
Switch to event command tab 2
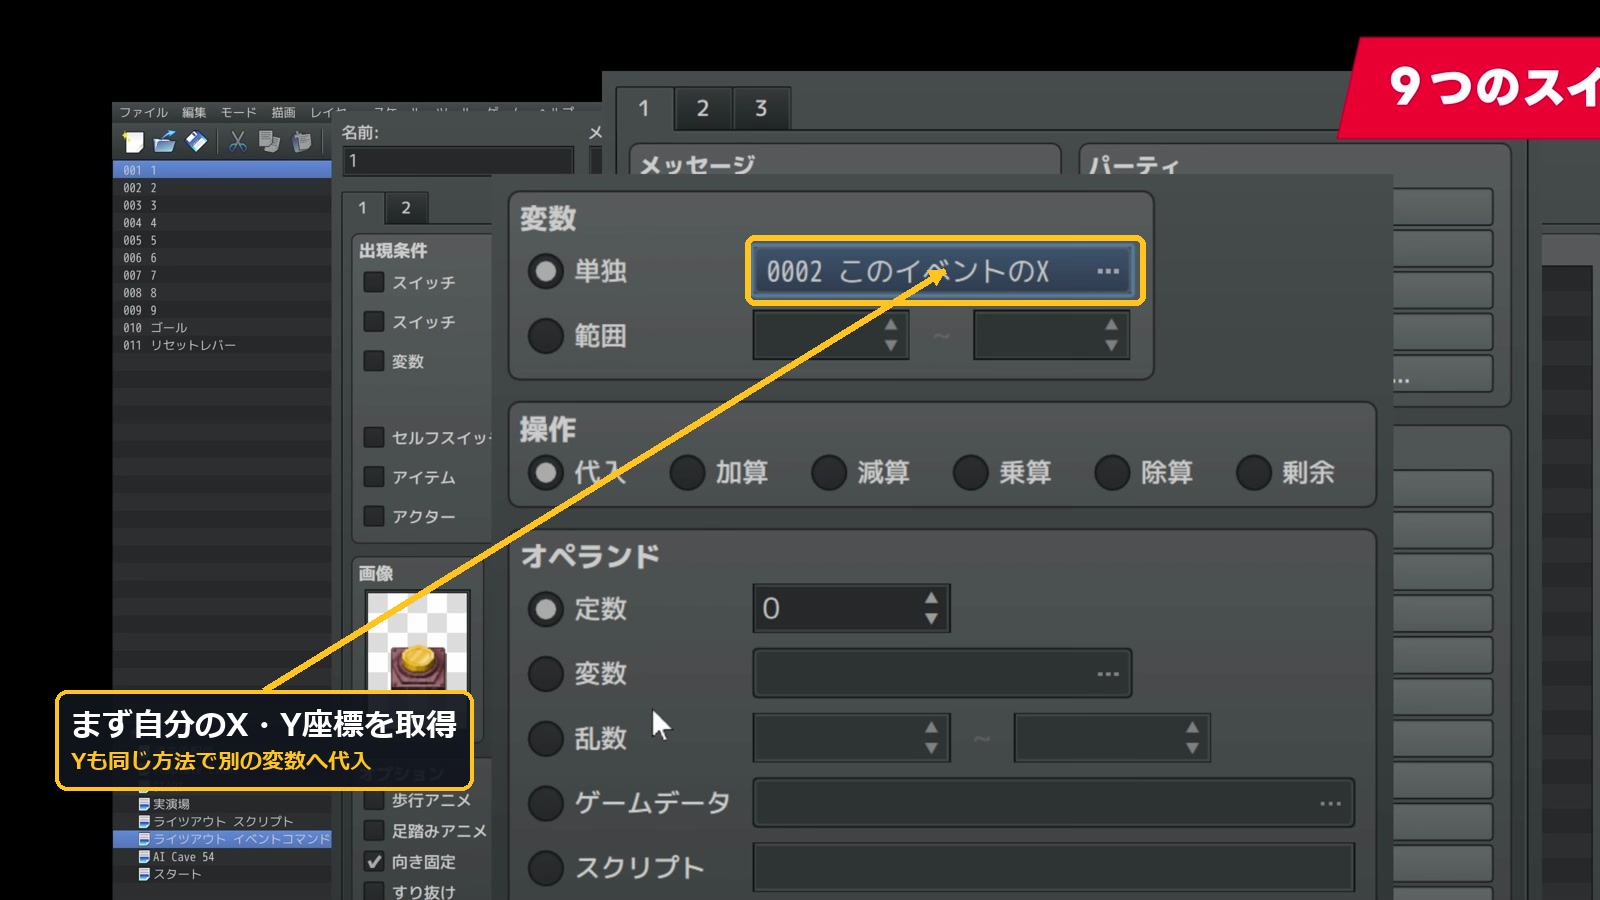(703, 108)
